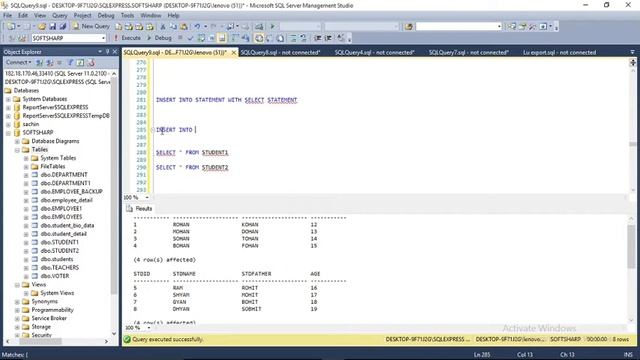Viewport: 640px width, 360px height.
Task: Click the Change Connection icon
Action: [x=22, y=38]
